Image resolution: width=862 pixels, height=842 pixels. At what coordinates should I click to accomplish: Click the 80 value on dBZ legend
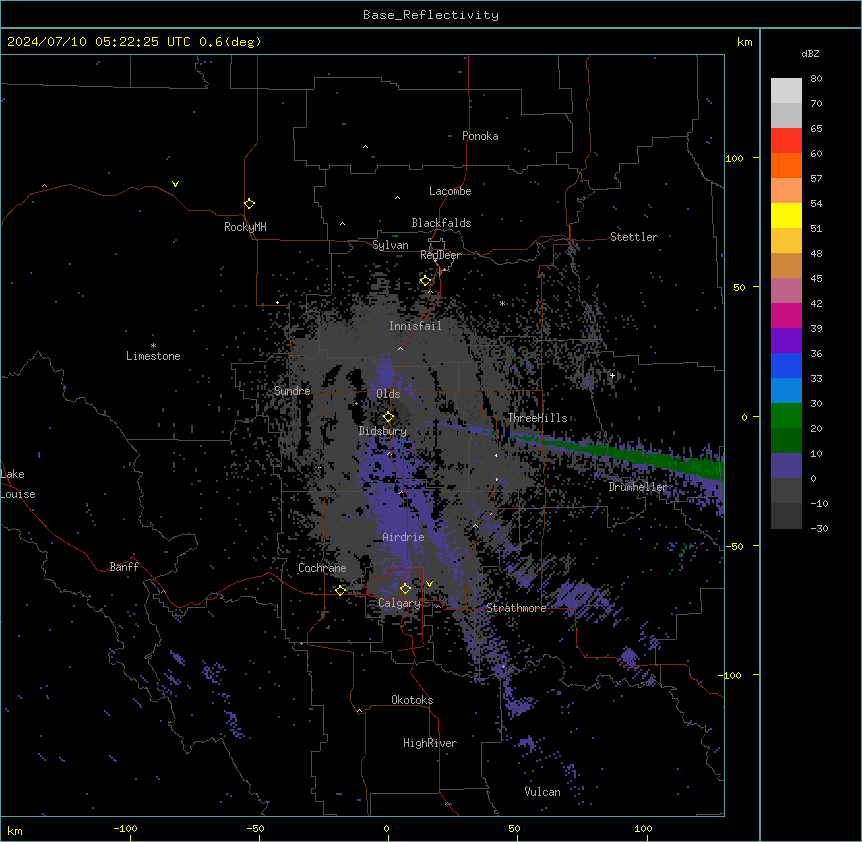[816, 79]
